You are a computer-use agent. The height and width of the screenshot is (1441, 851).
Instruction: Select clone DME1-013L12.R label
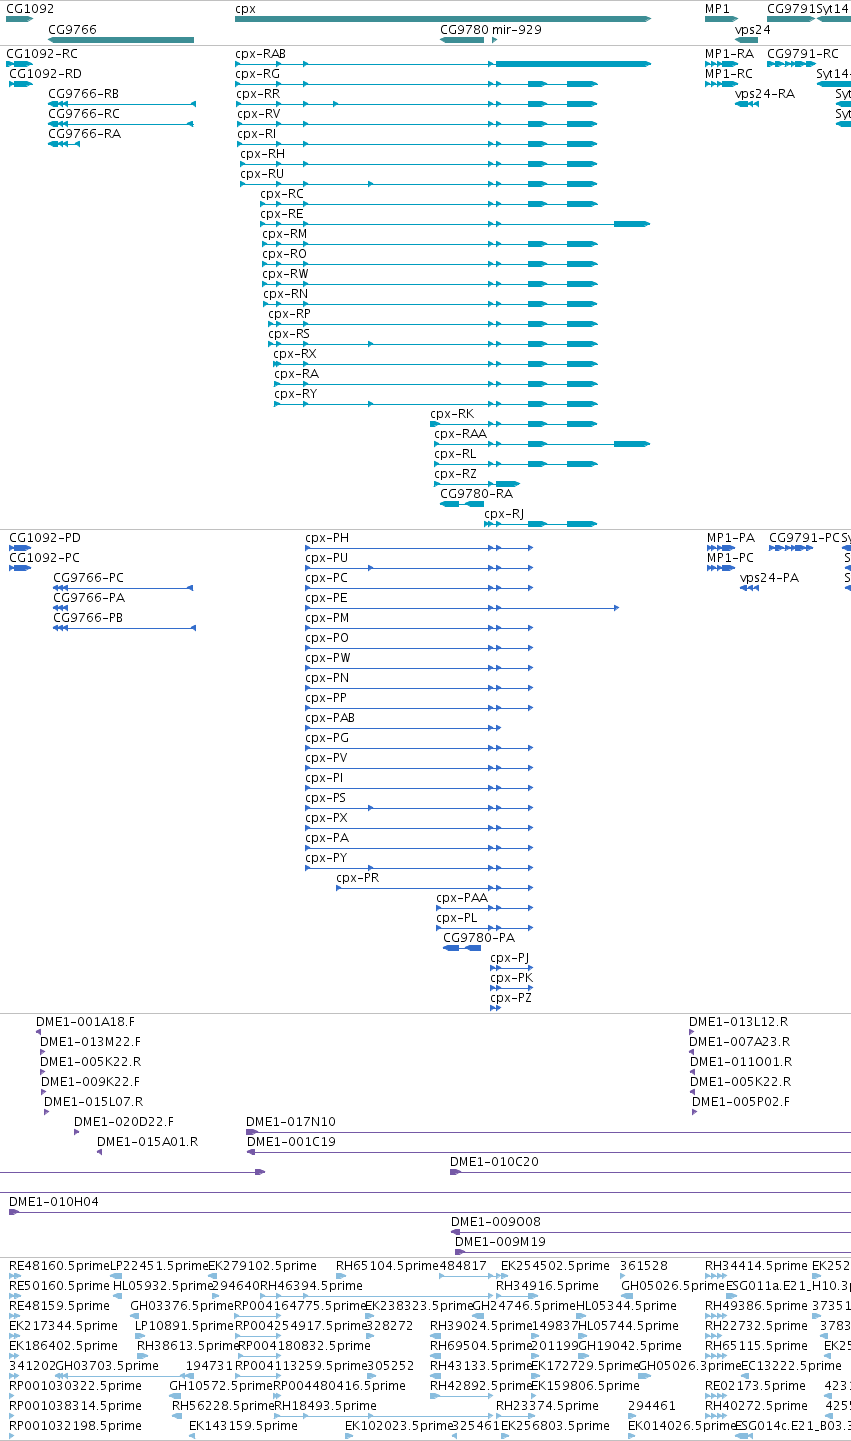pos(739,1022)
